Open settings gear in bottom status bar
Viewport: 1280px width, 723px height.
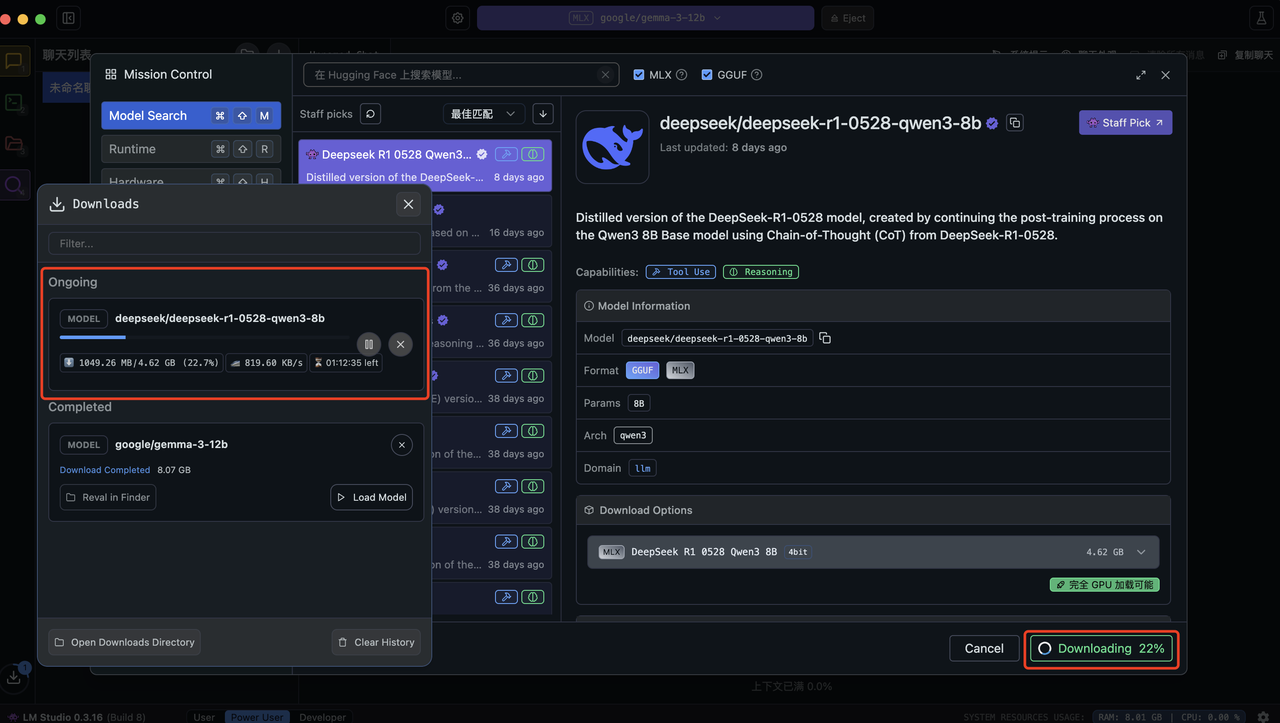[1263, 717]
